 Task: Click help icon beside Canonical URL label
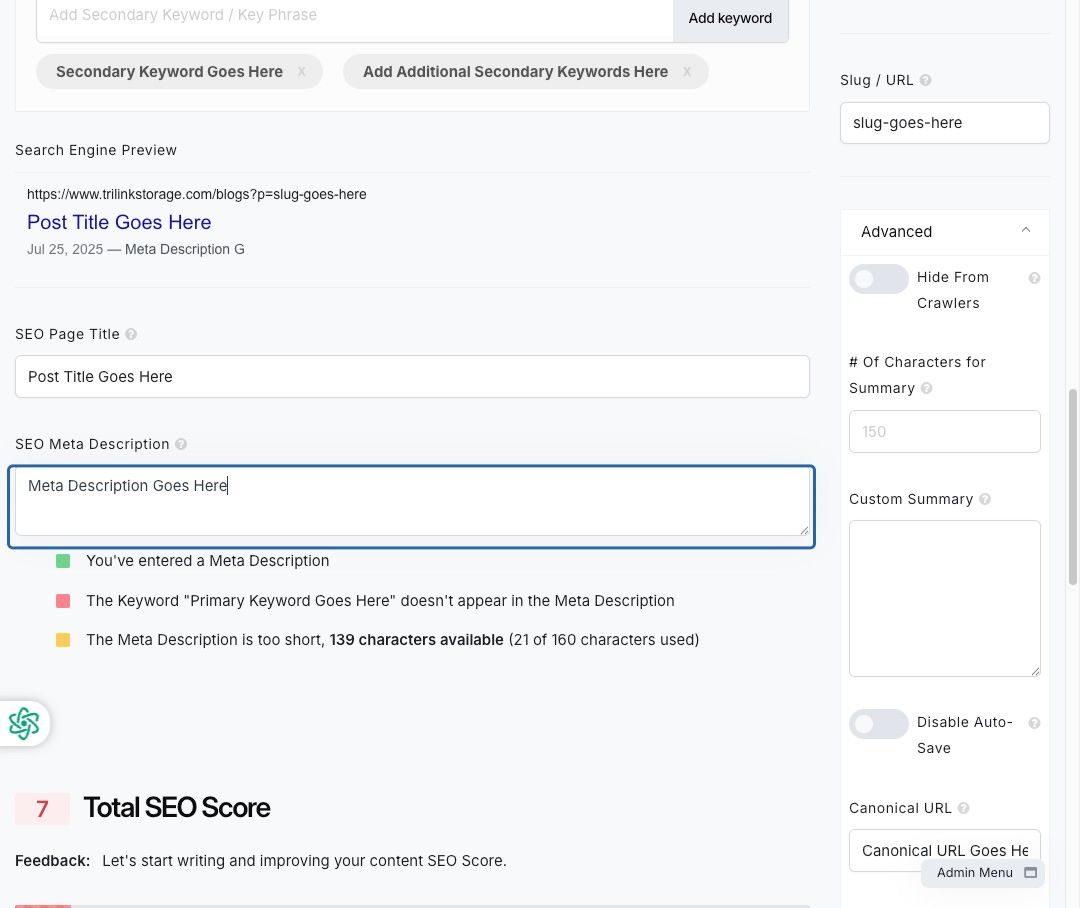pos(964,808)
